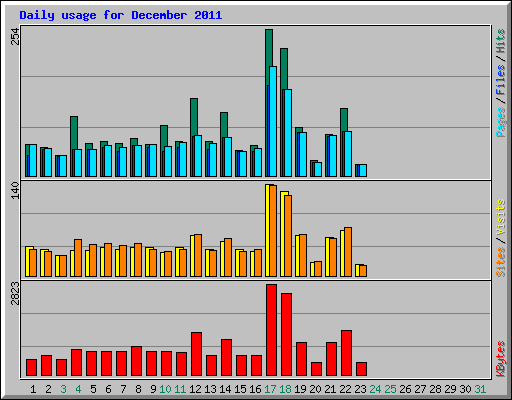Select day 6 on the x-axis
The image size is (512, 400).
tap(108, 389)
